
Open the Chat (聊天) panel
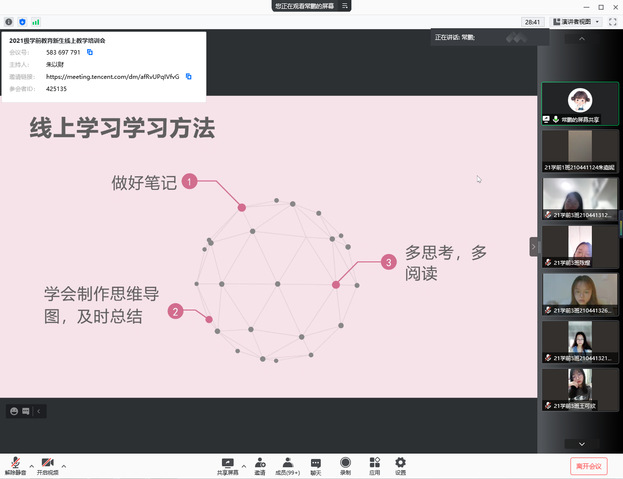(316, 464)
